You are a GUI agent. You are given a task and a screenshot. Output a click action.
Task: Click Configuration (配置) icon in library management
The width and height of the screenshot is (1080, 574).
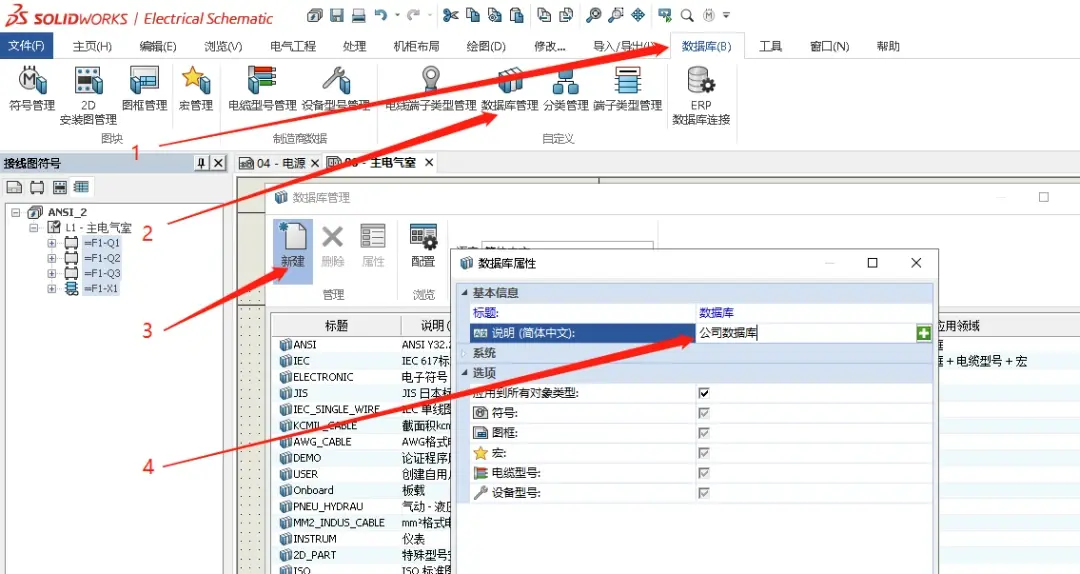(x=423, y=246)
